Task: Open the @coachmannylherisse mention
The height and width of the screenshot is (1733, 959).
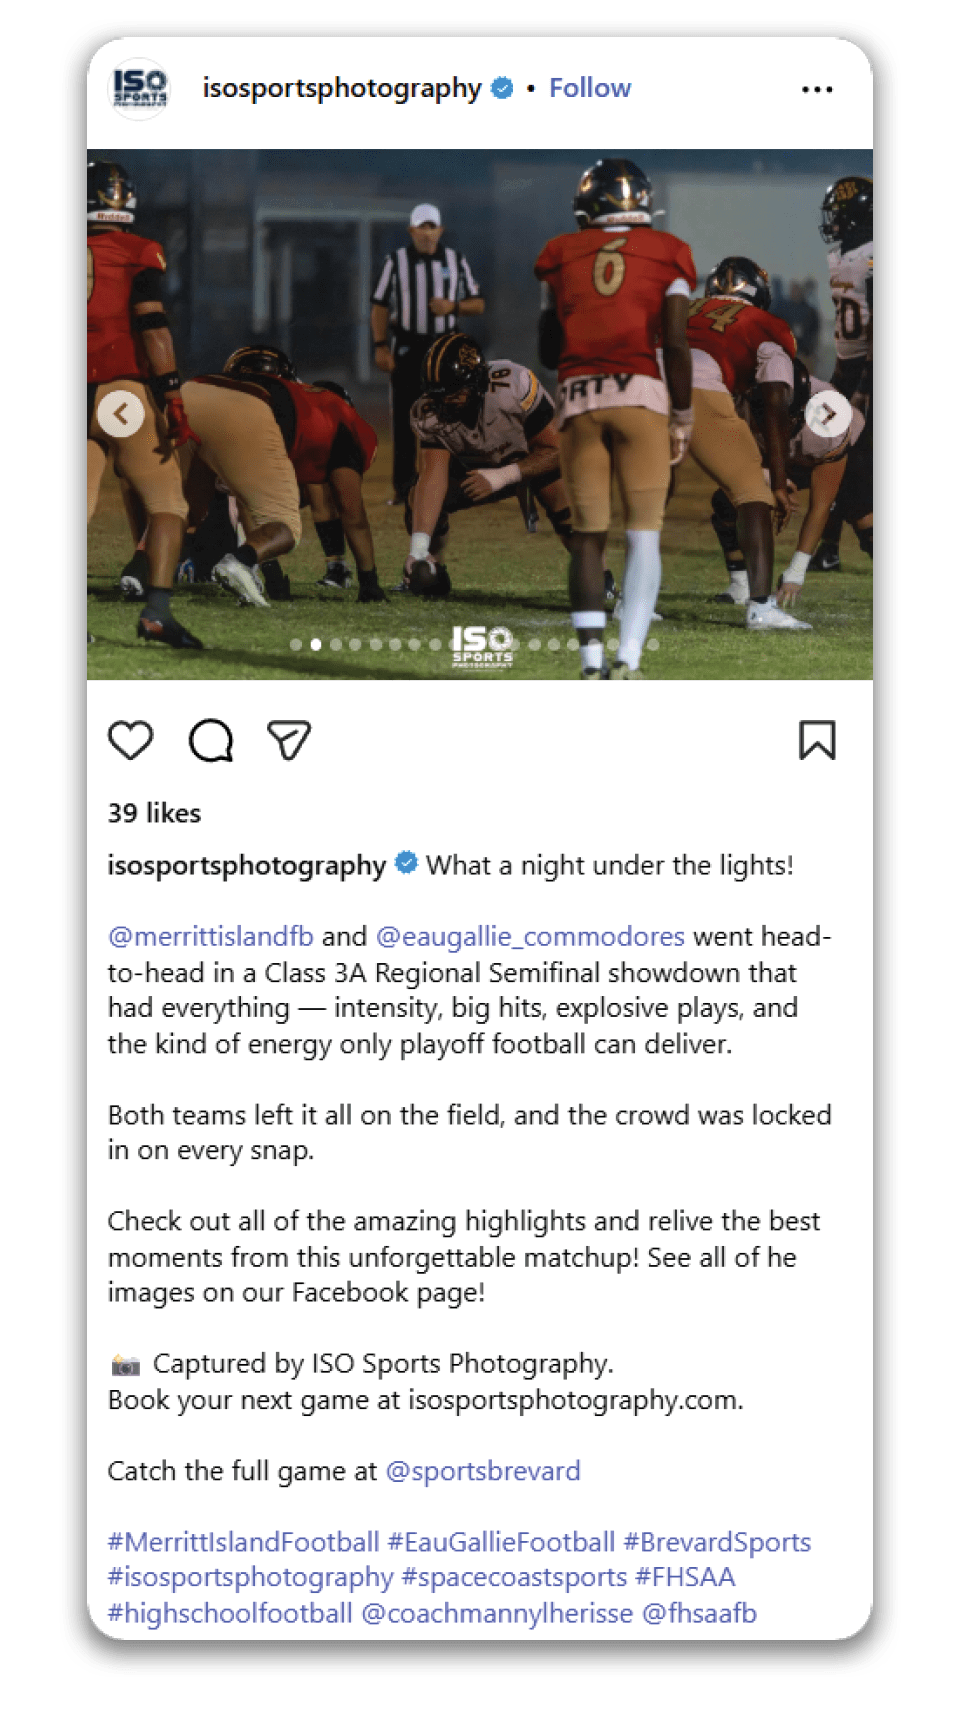Action: click(x=497, y=1613)
